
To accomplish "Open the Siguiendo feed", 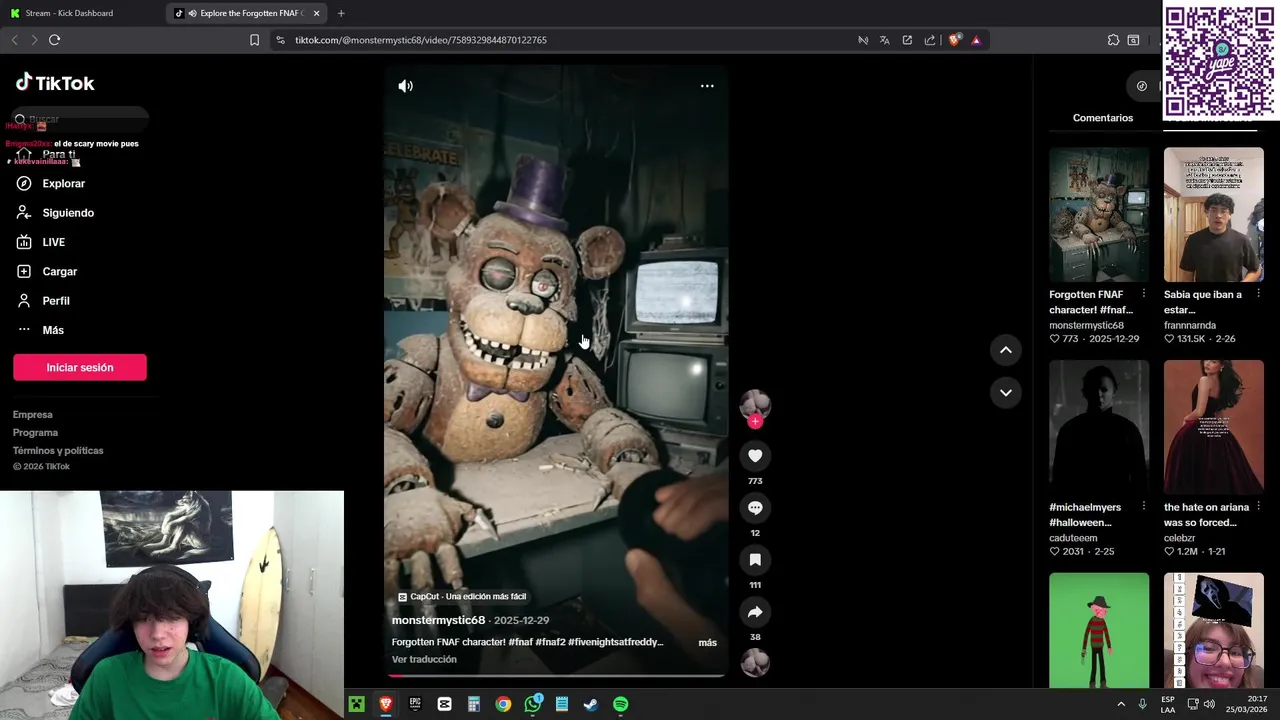I will pos(68,213).
